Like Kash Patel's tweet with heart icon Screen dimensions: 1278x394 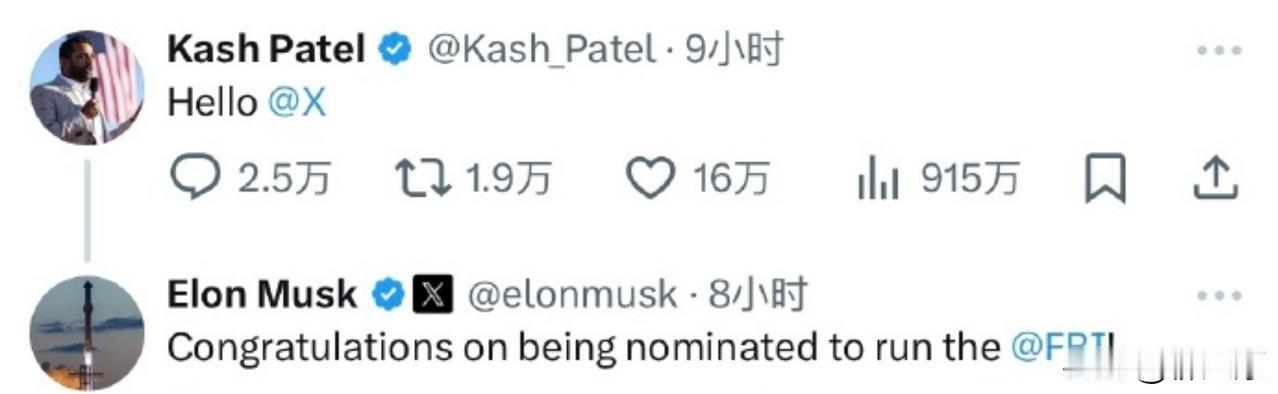point(651,180)
